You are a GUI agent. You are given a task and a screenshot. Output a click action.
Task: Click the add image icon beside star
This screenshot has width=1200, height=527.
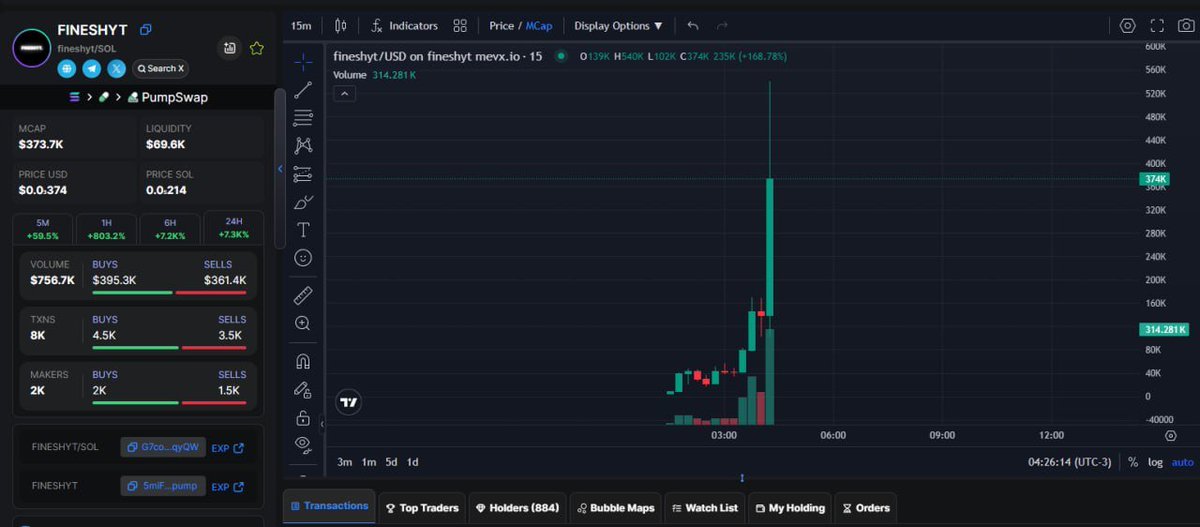230,48
